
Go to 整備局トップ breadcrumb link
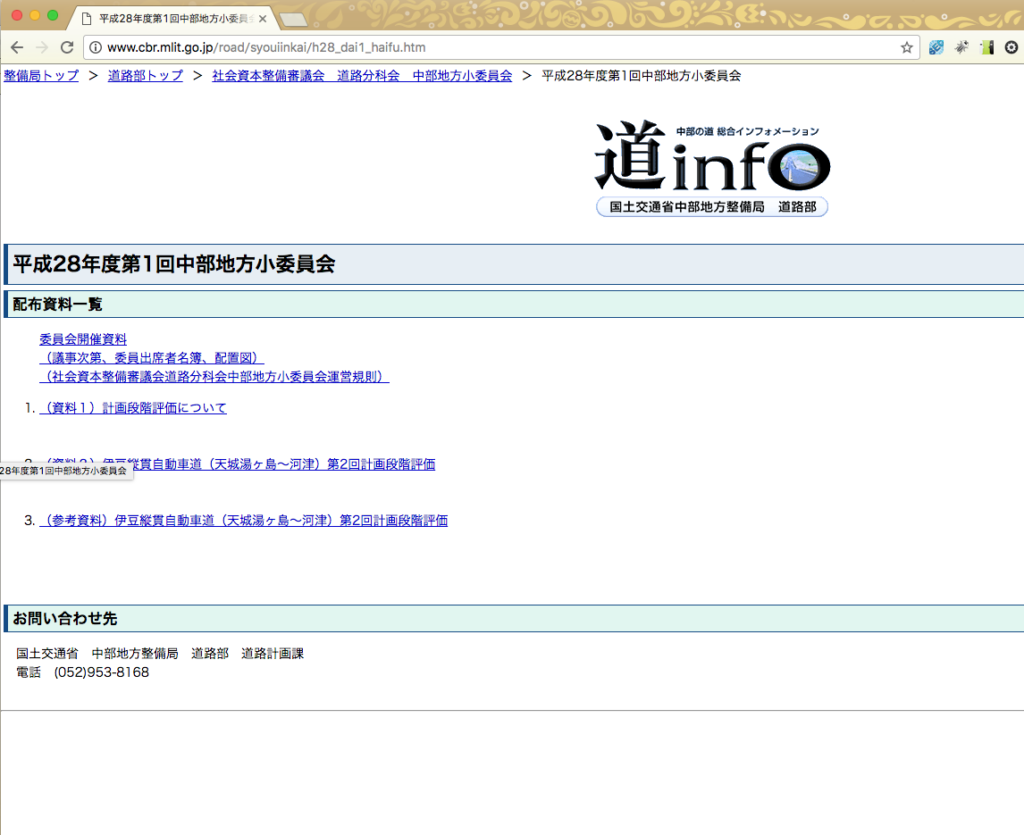(x=41, y=76)
